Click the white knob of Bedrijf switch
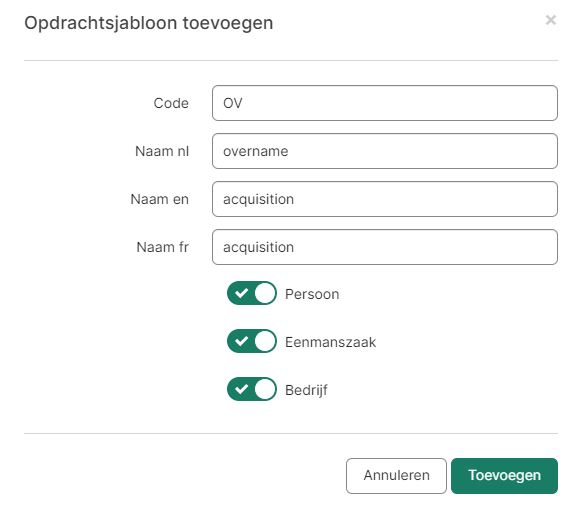This screenshot has width=581, height=505. 265,389
